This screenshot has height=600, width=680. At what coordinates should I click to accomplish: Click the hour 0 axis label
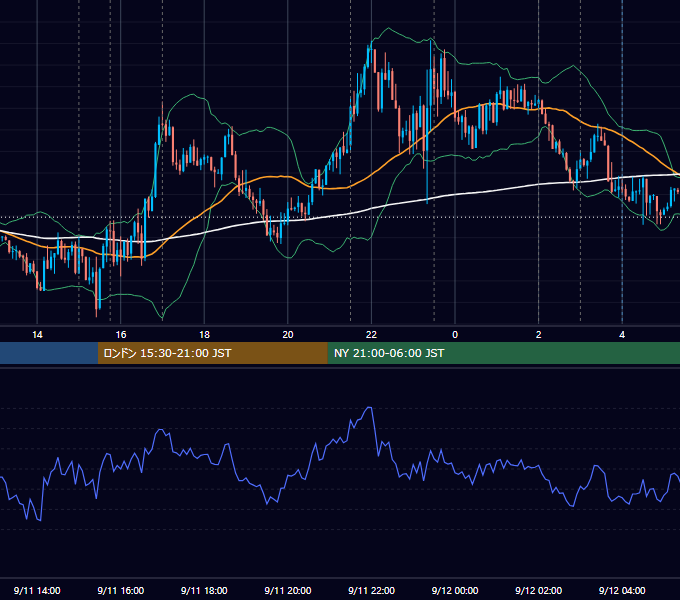click(x=455, y=335)
